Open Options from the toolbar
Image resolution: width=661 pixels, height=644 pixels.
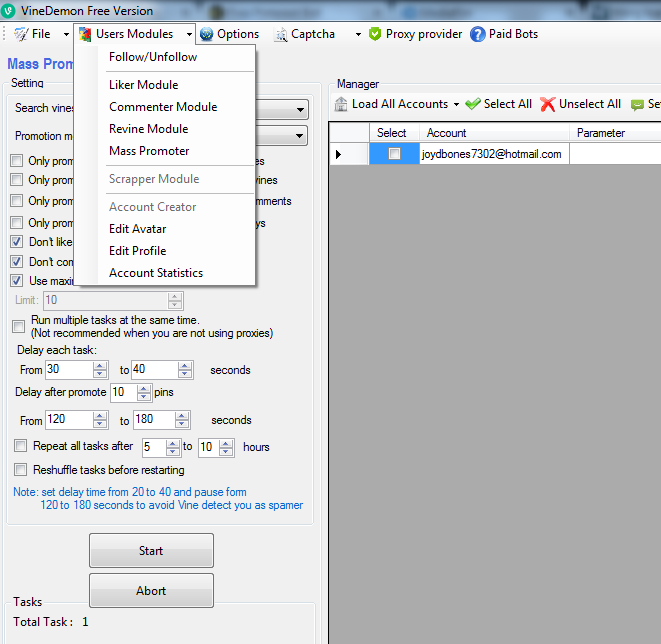230,34
